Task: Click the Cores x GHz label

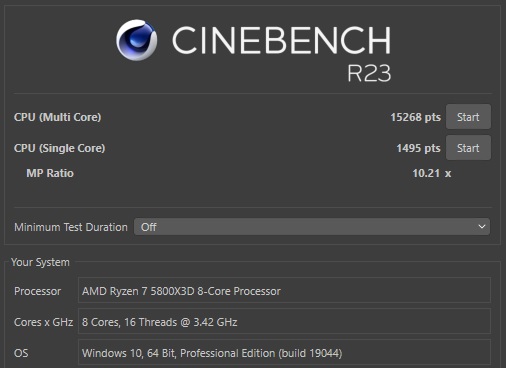Action: click(43, 322)
